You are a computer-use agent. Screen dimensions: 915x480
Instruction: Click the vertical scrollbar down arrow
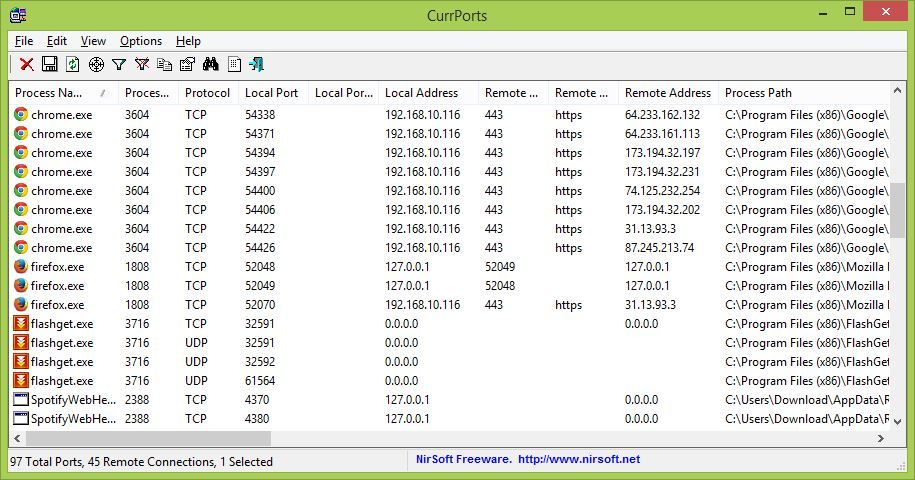click(x=897, y=421)
